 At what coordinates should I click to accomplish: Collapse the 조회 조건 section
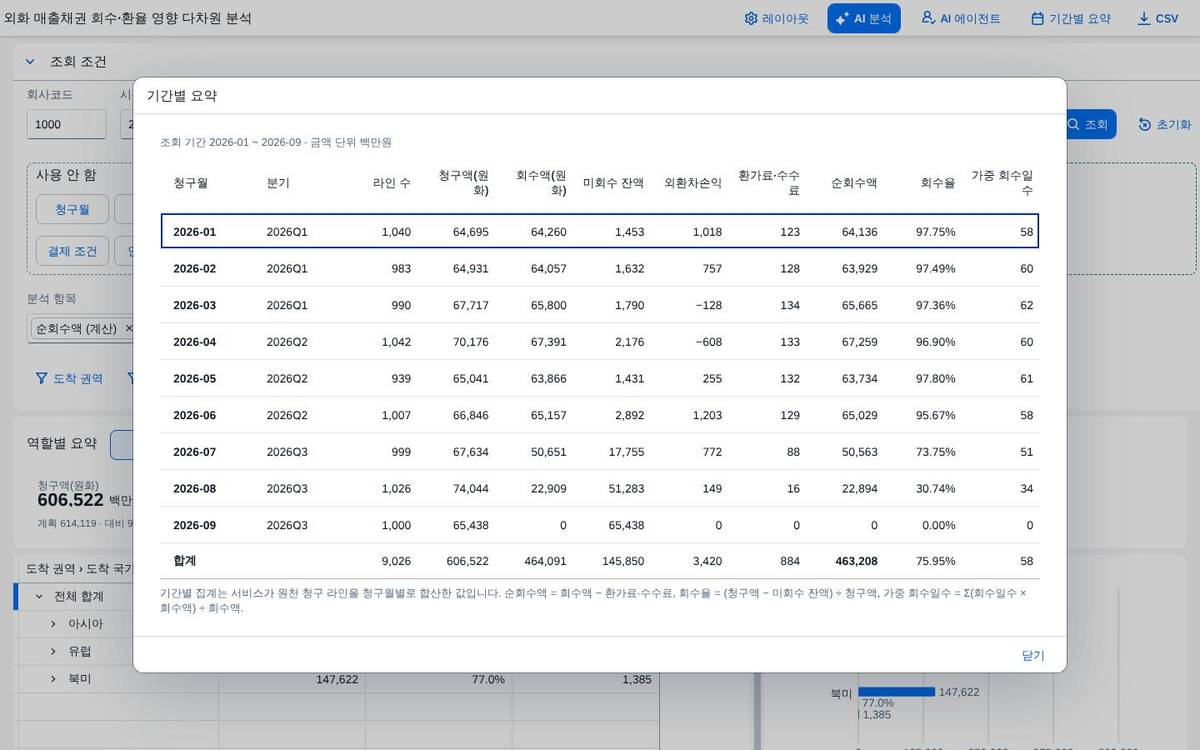point(30,61)
